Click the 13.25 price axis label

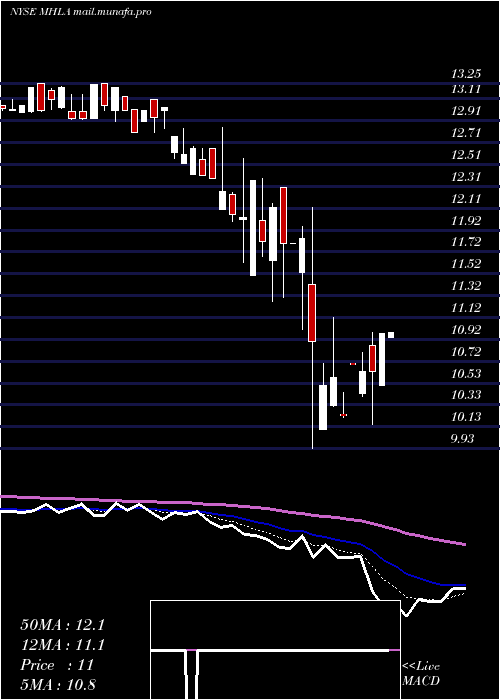point(468,74)
